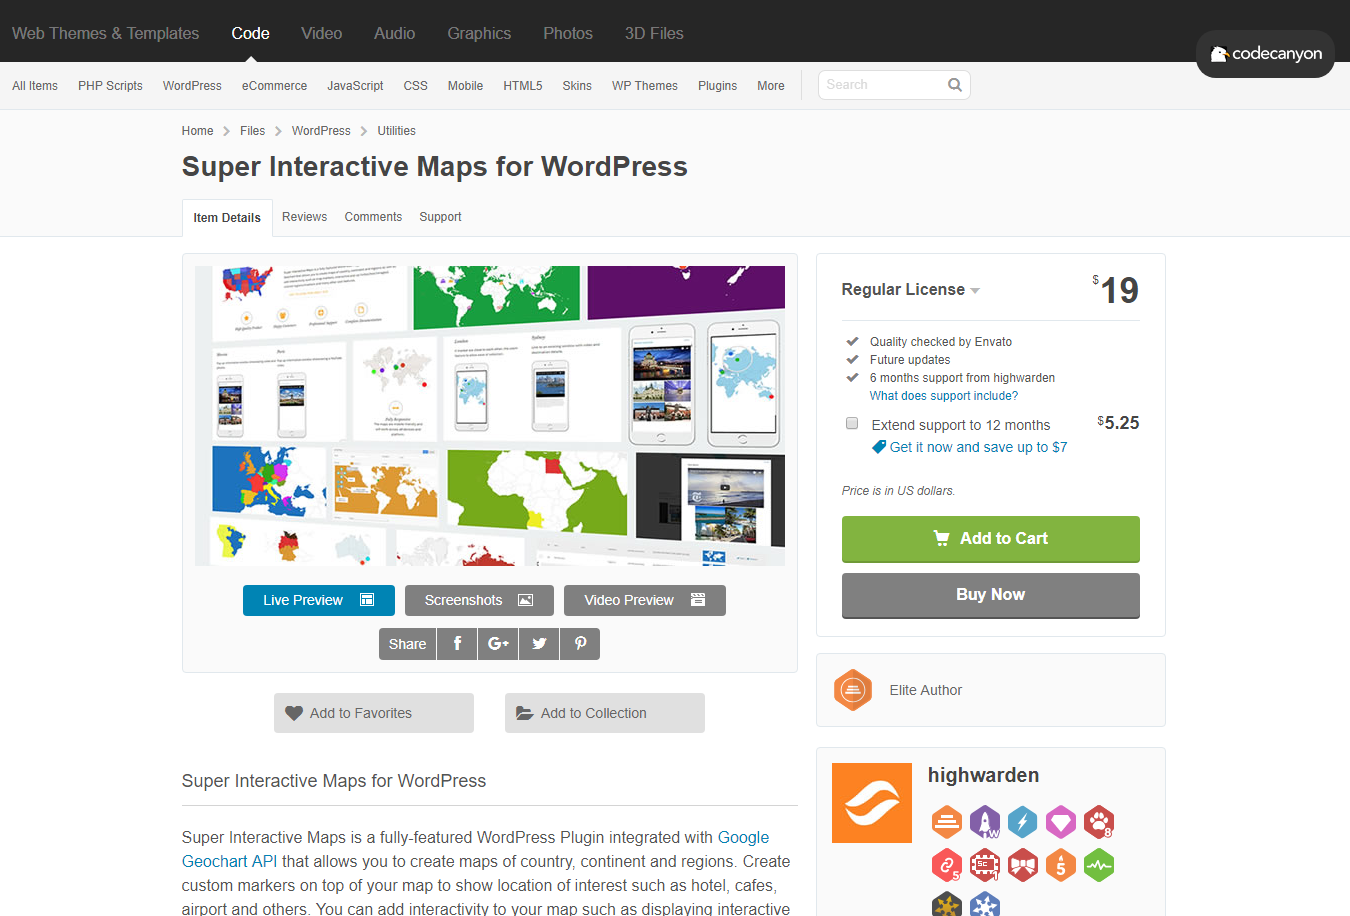The height and width of the screenshot is (916, 1350).
Task: Click blue price tag icon beside save offer
Action: click(x=879, y=447)
